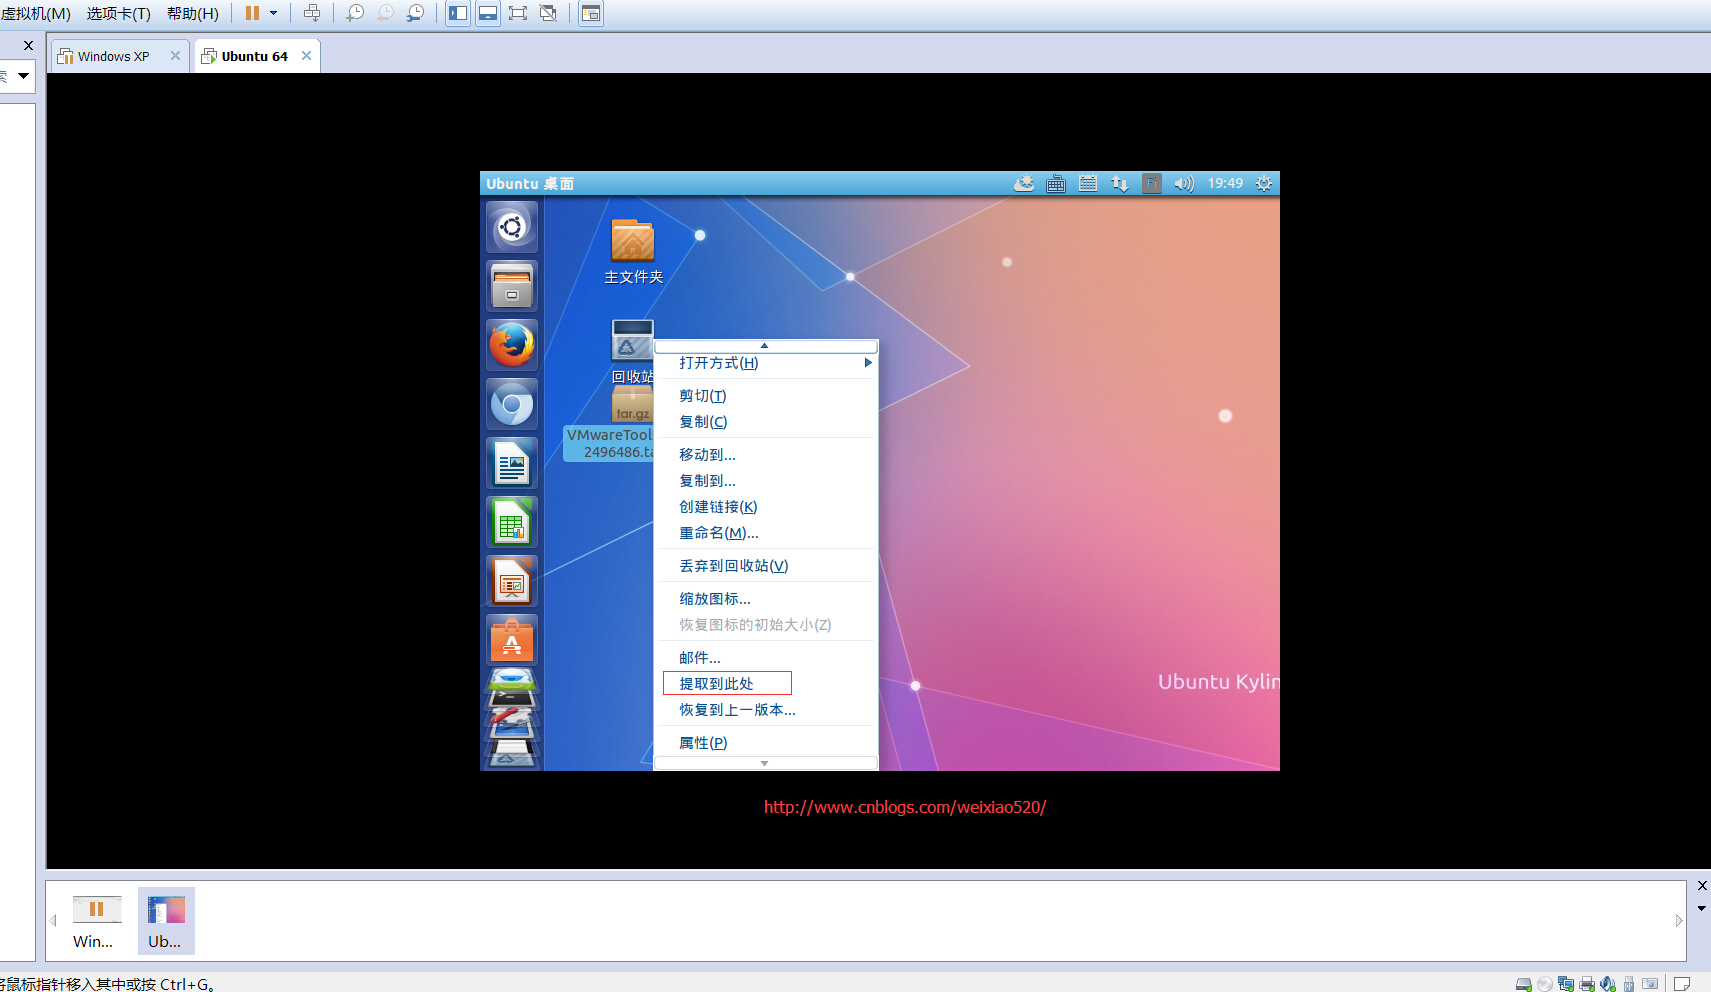Open the network indicator in Ubuntu panel
This screenshot has height=992, width=1711.
[1120, 184]
